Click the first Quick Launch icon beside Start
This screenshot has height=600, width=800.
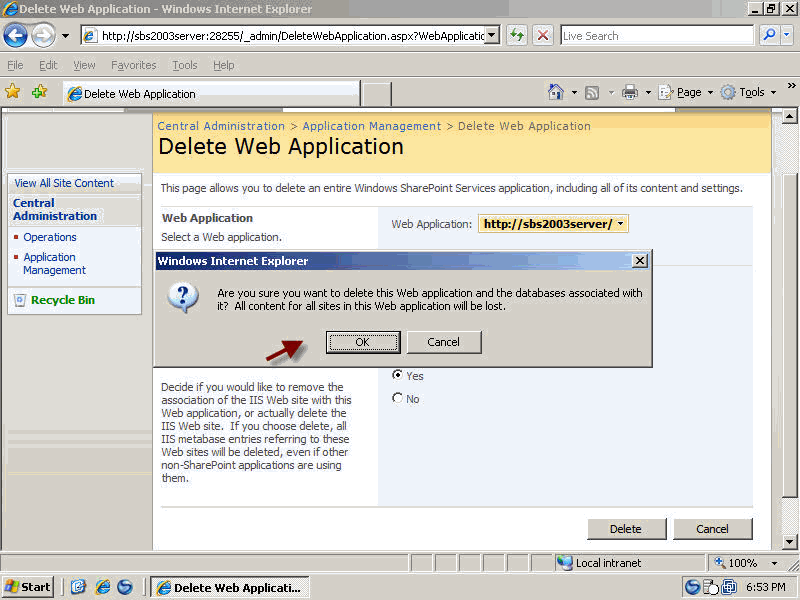[78, 587]
